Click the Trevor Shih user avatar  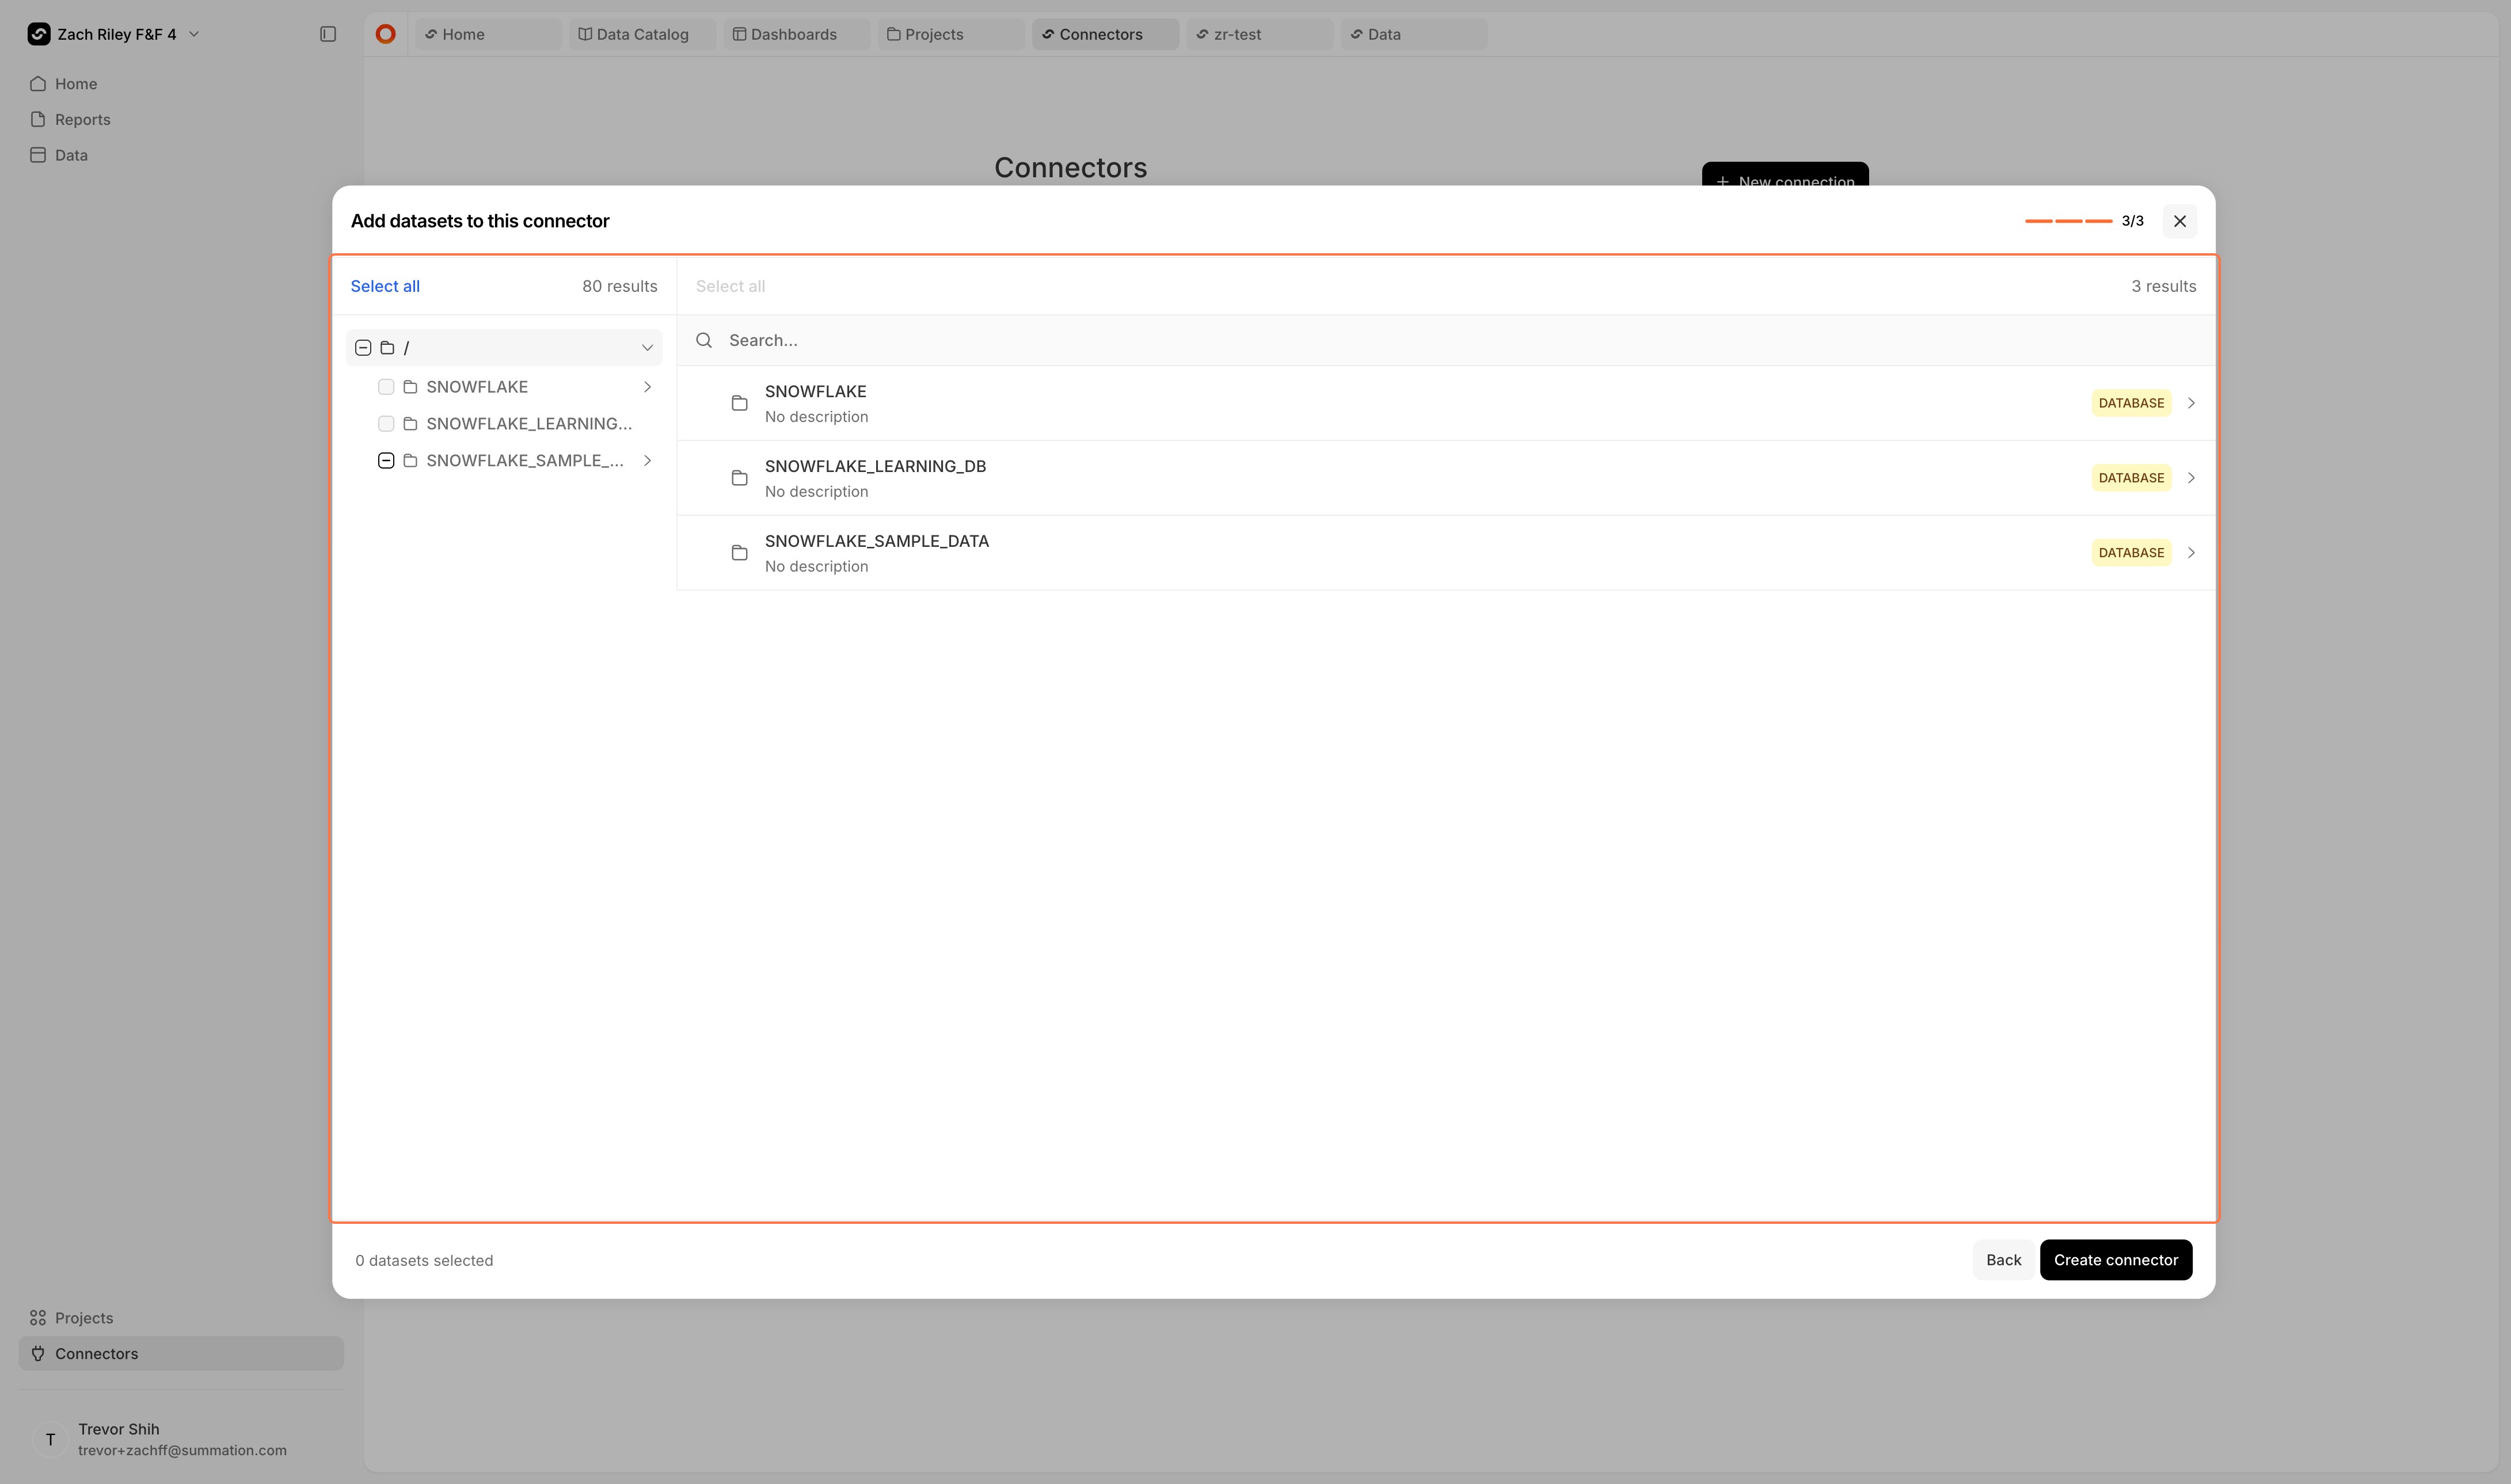tap(50, 1440)
